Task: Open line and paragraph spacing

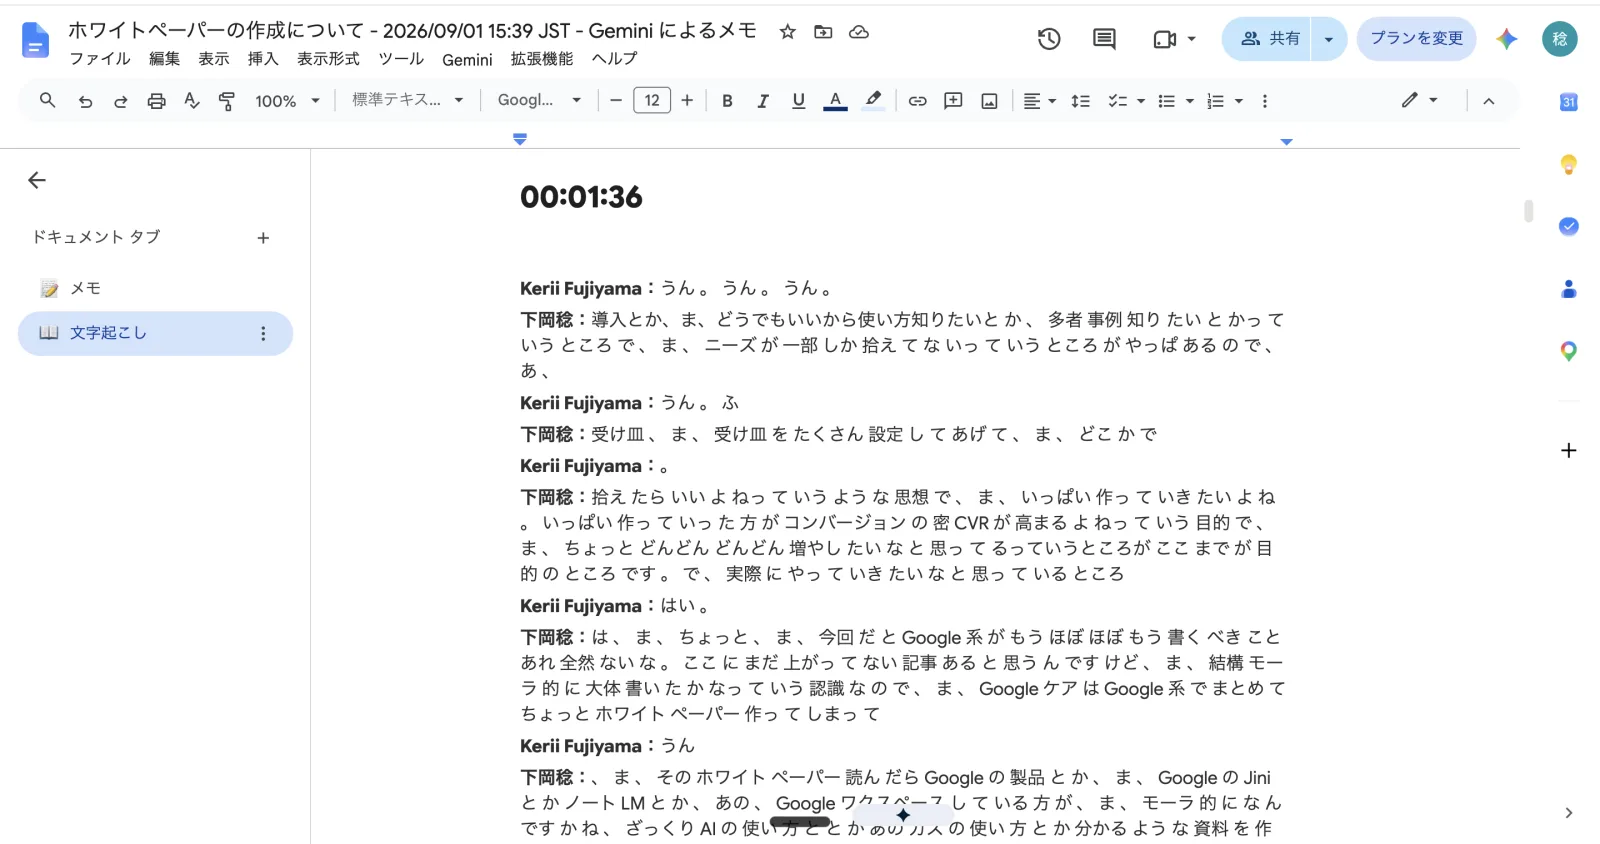Action: [x=1080, y=101]
